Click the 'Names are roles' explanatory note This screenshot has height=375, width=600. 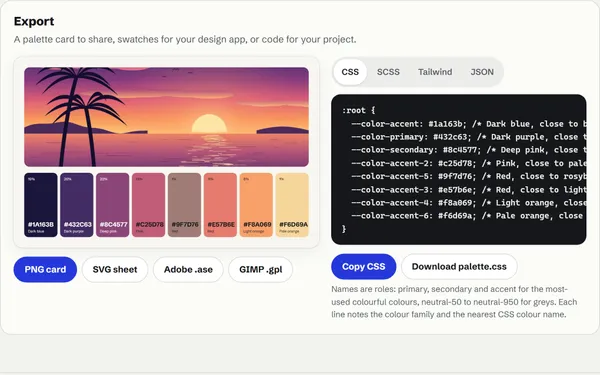[x=454, y=302]
